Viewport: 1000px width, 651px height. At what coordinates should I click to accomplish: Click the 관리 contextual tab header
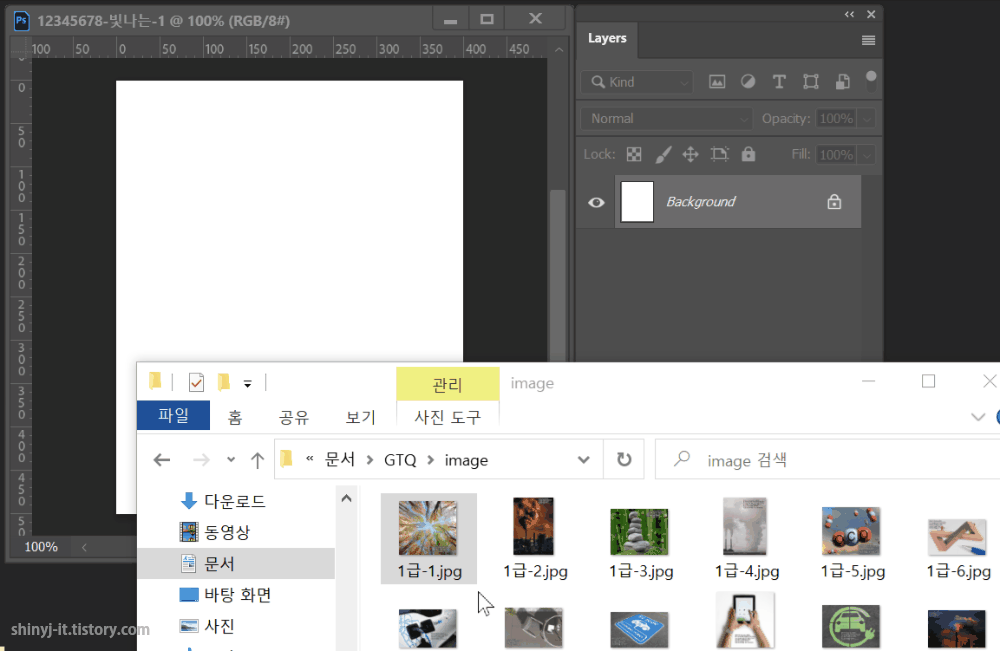pyautogui.click(x=447, y=384)
